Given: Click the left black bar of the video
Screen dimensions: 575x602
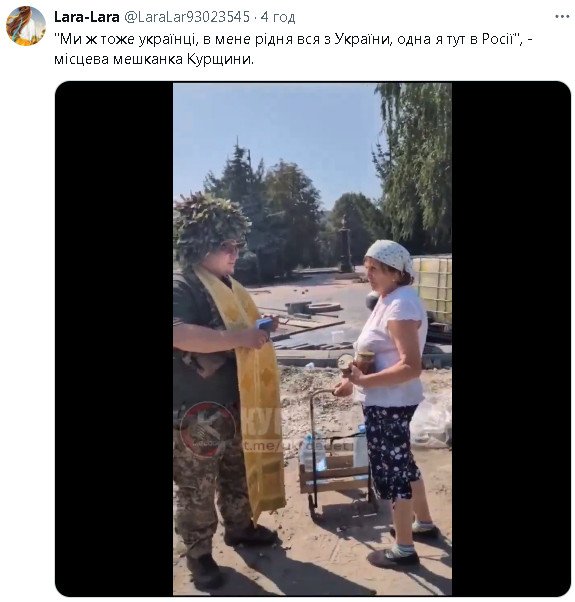Looking at the screenshot, I should [114, 339].
